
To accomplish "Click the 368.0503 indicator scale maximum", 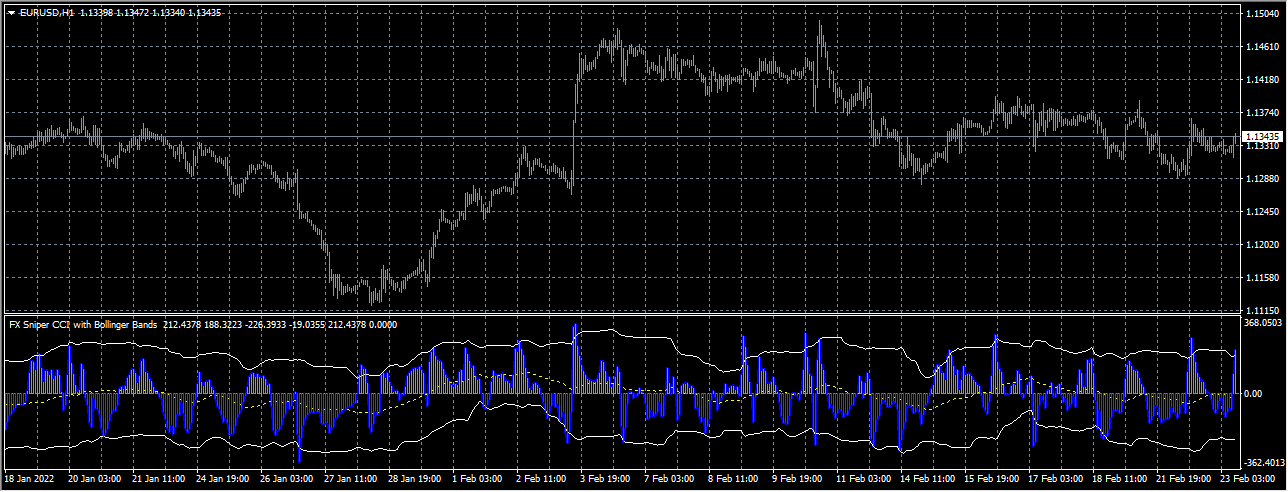I will [x=1262, y=323].
